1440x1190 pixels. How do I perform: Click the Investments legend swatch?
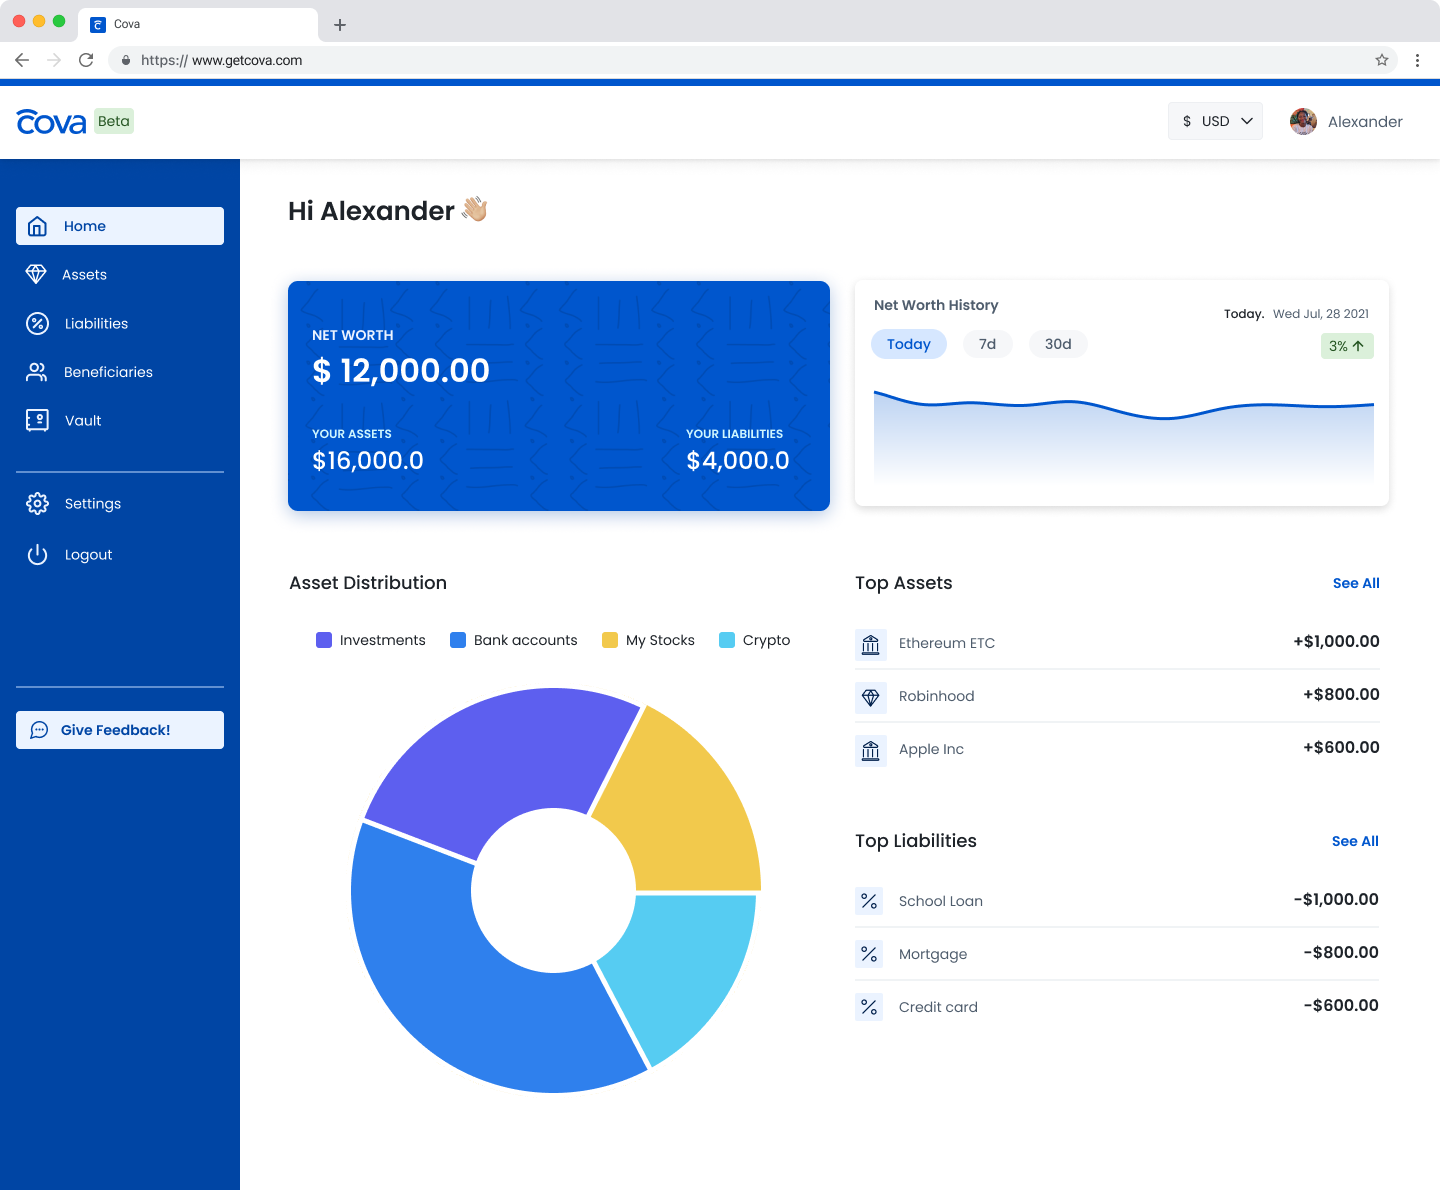(324, 640)
